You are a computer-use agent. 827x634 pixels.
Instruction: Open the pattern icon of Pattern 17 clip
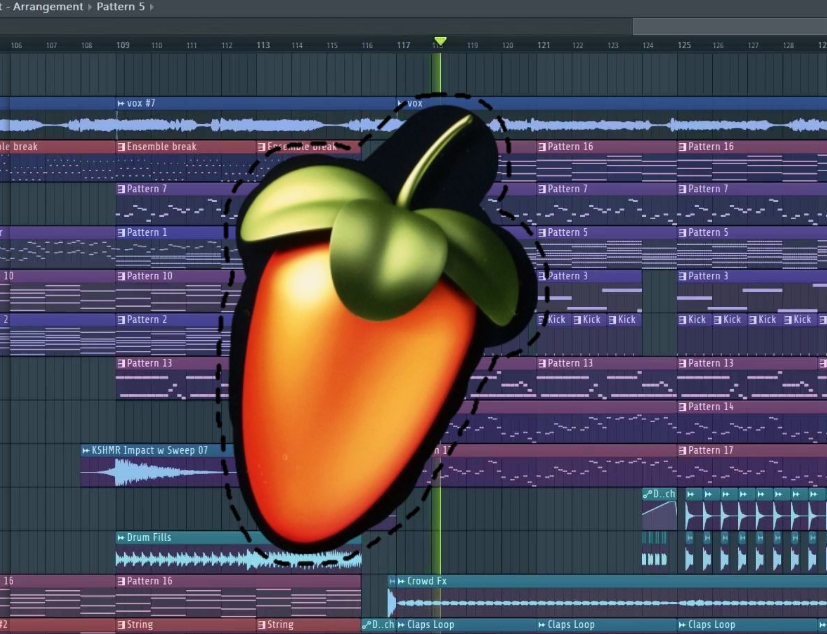click(682, 450)
